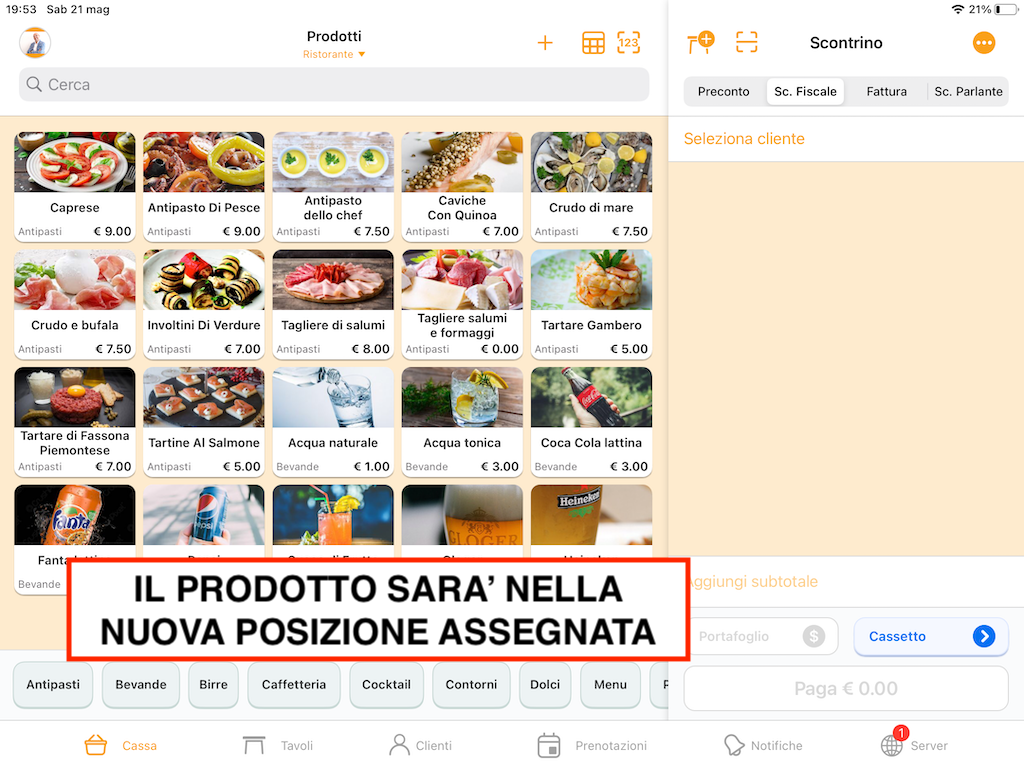Open the Tavoli table icon
The image size is (1024, 768).
click(253, 745)
